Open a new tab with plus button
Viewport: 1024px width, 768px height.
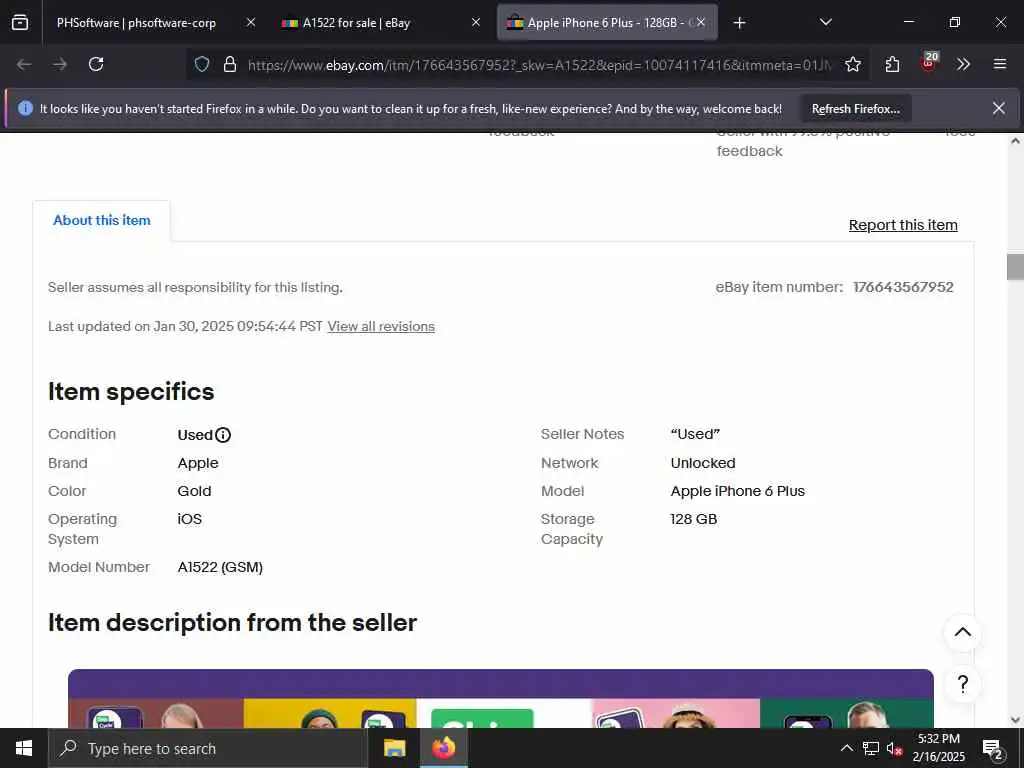[x=739, y=23]
